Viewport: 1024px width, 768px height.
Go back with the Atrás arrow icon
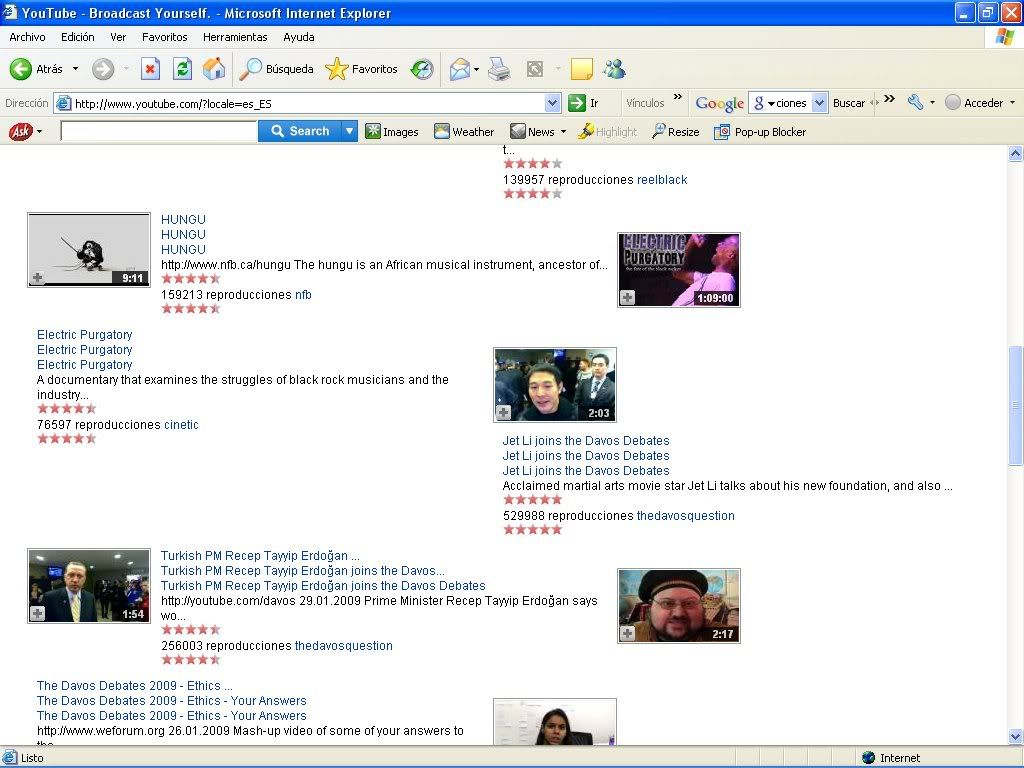[20, 69]
